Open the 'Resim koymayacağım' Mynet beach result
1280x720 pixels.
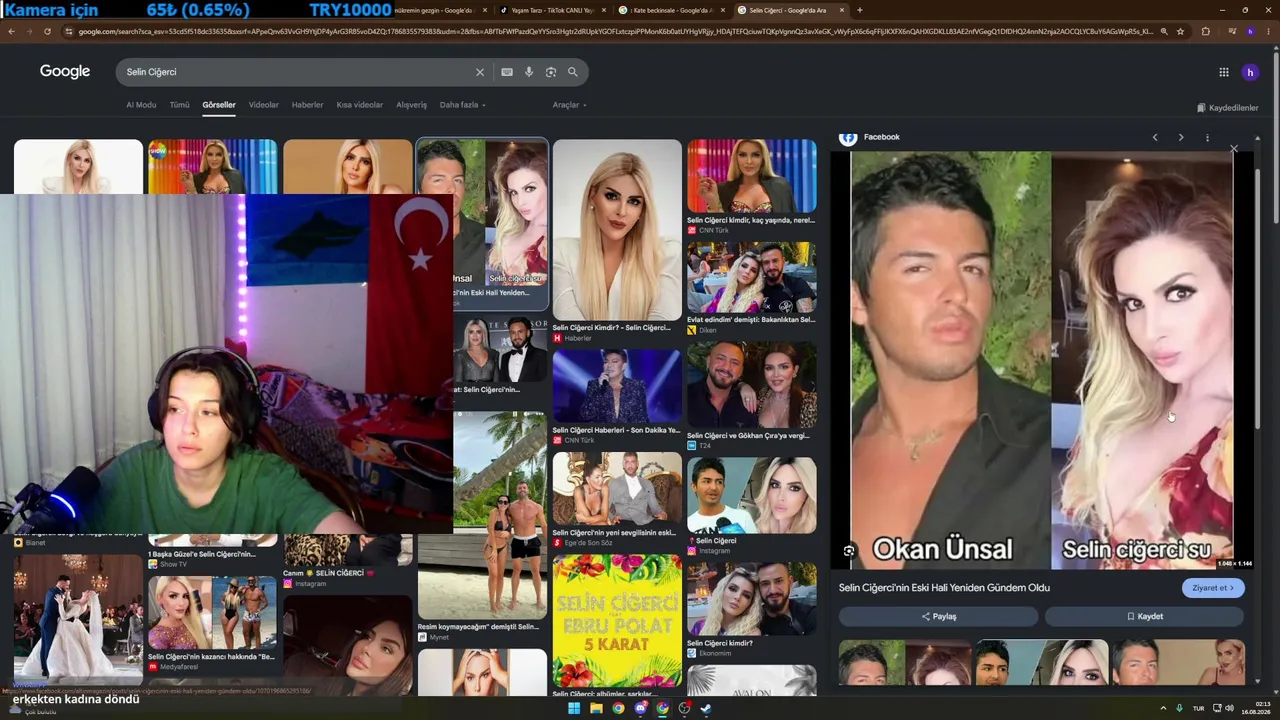482,527
